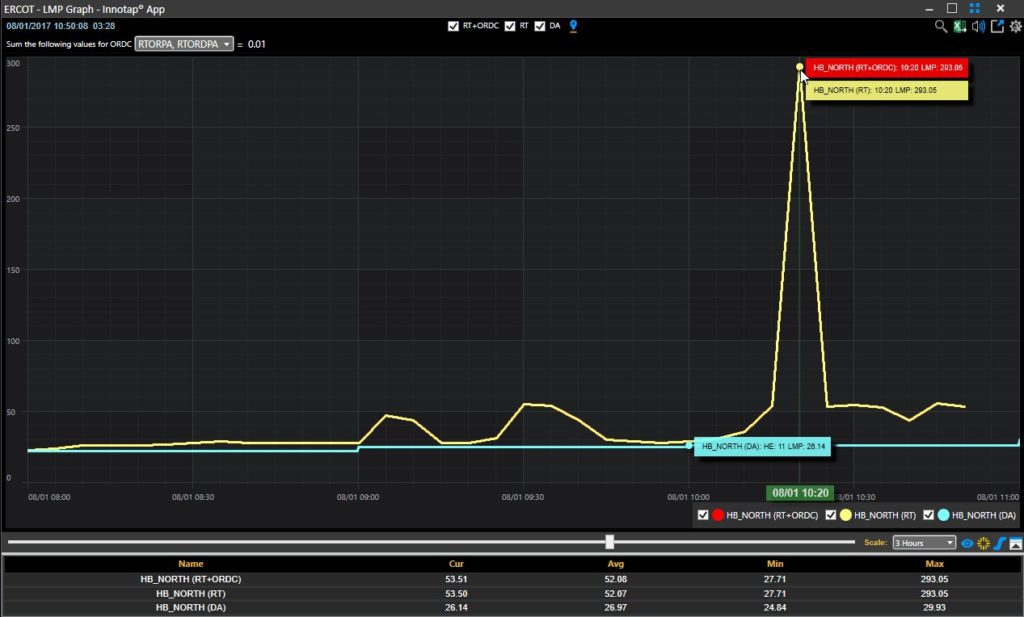The width and height of the screenshot is (1024, 617).
Task: Toggle sound with the speaker icon
Action: pos(978,26)
